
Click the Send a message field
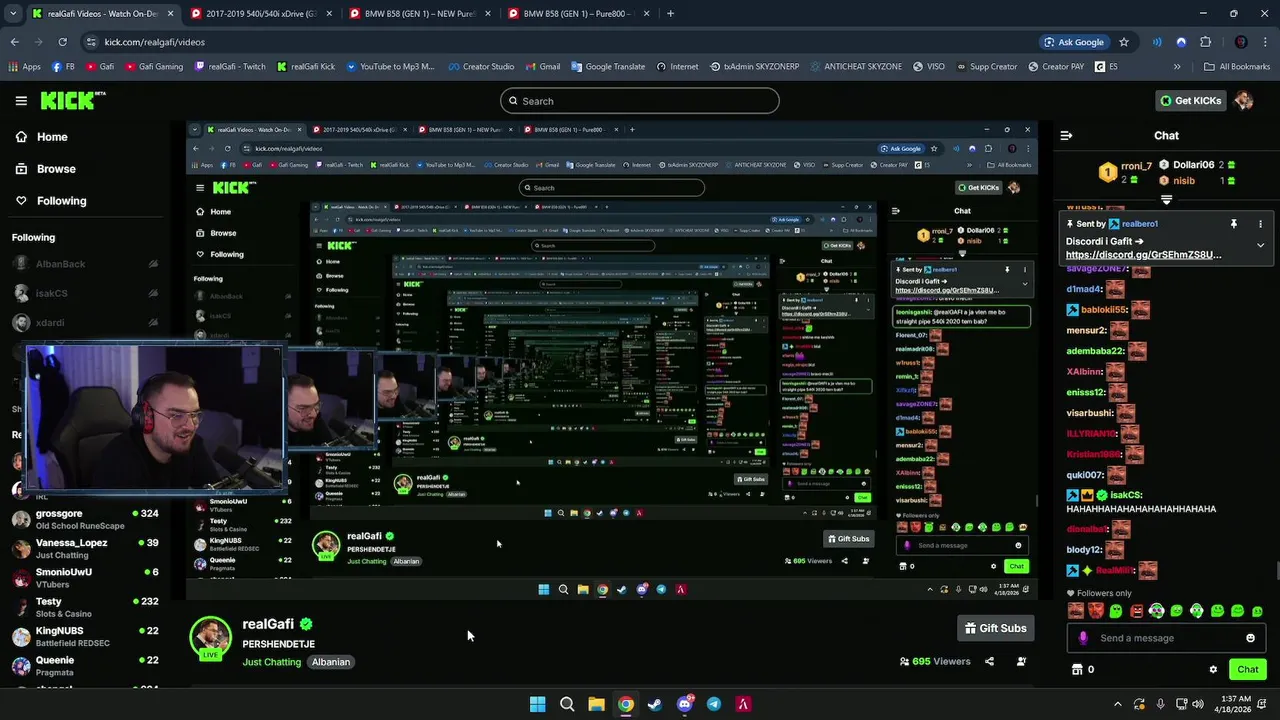pos(1168,638)
